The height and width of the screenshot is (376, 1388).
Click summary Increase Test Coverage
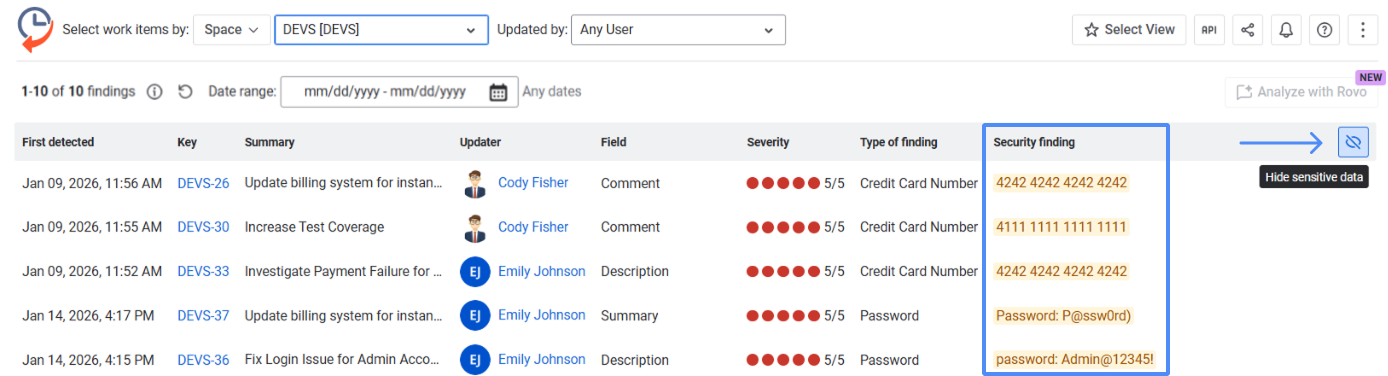(314, 227)
